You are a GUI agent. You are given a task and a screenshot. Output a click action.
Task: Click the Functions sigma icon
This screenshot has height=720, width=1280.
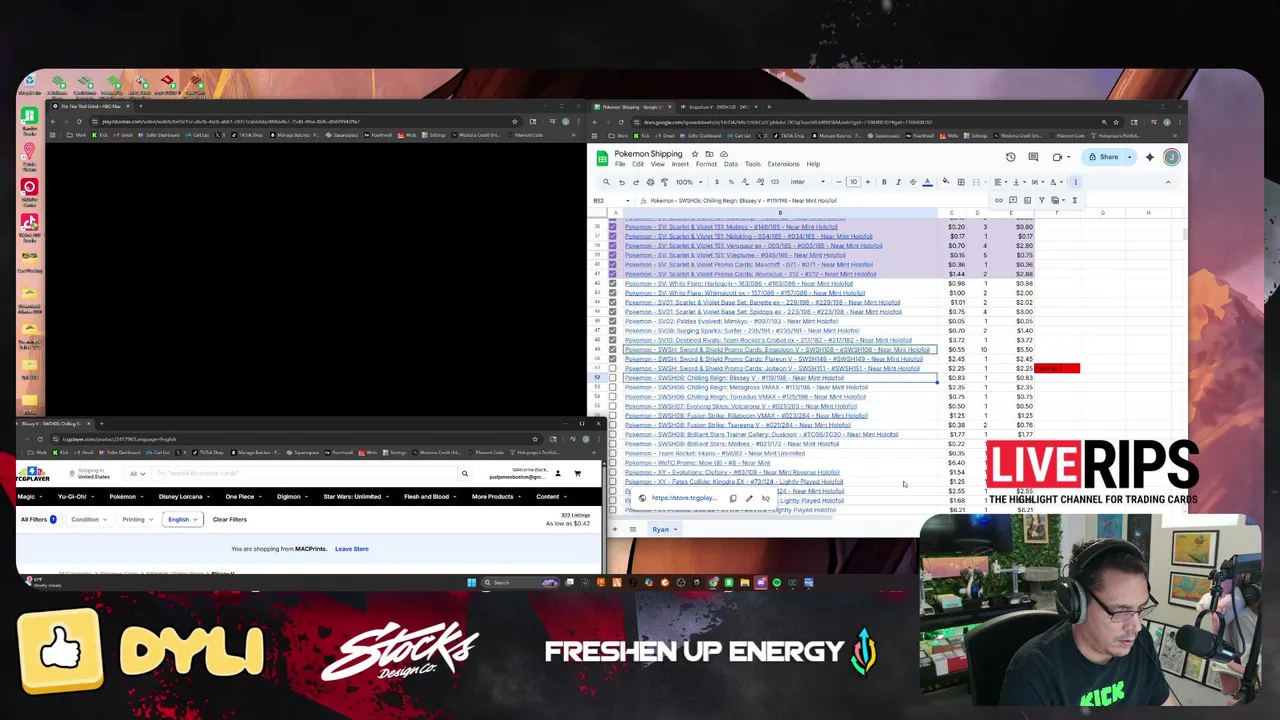(1075, 200)
